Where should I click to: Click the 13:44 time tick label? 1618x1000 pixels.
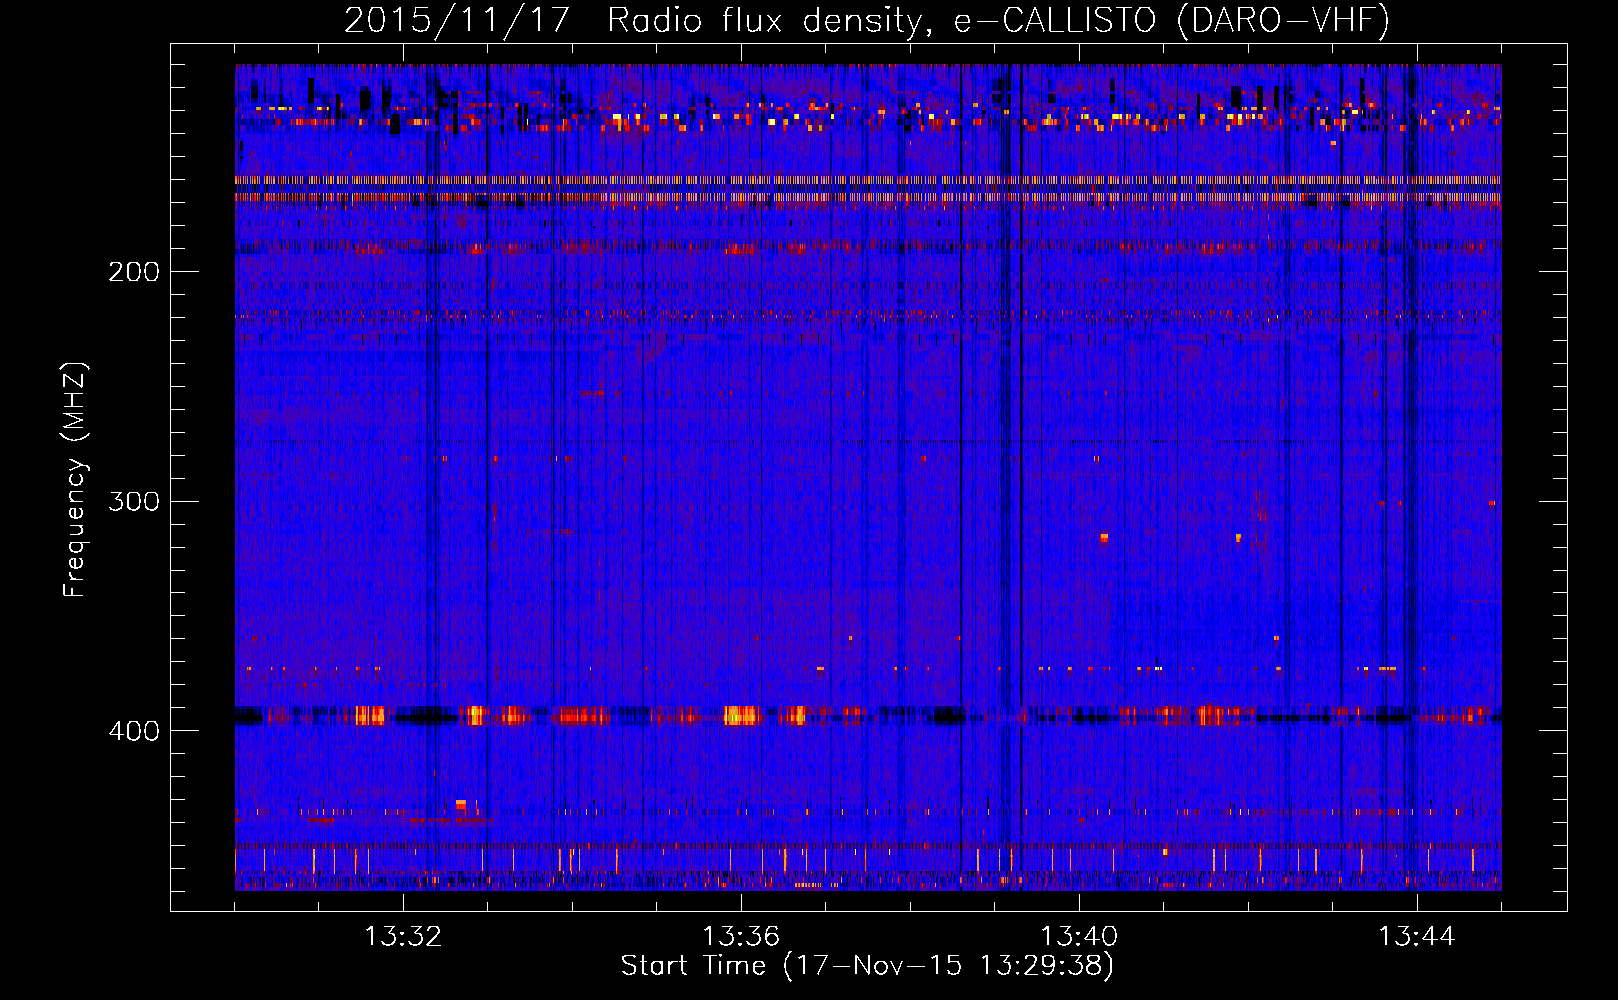pos(1417,937)
